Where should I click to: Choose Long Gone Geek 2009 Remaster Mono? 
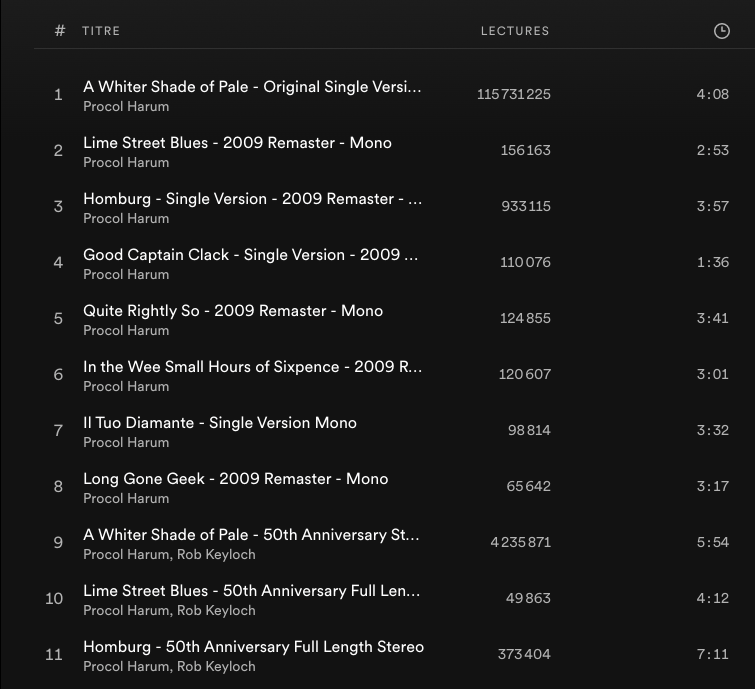pos(235,479)
